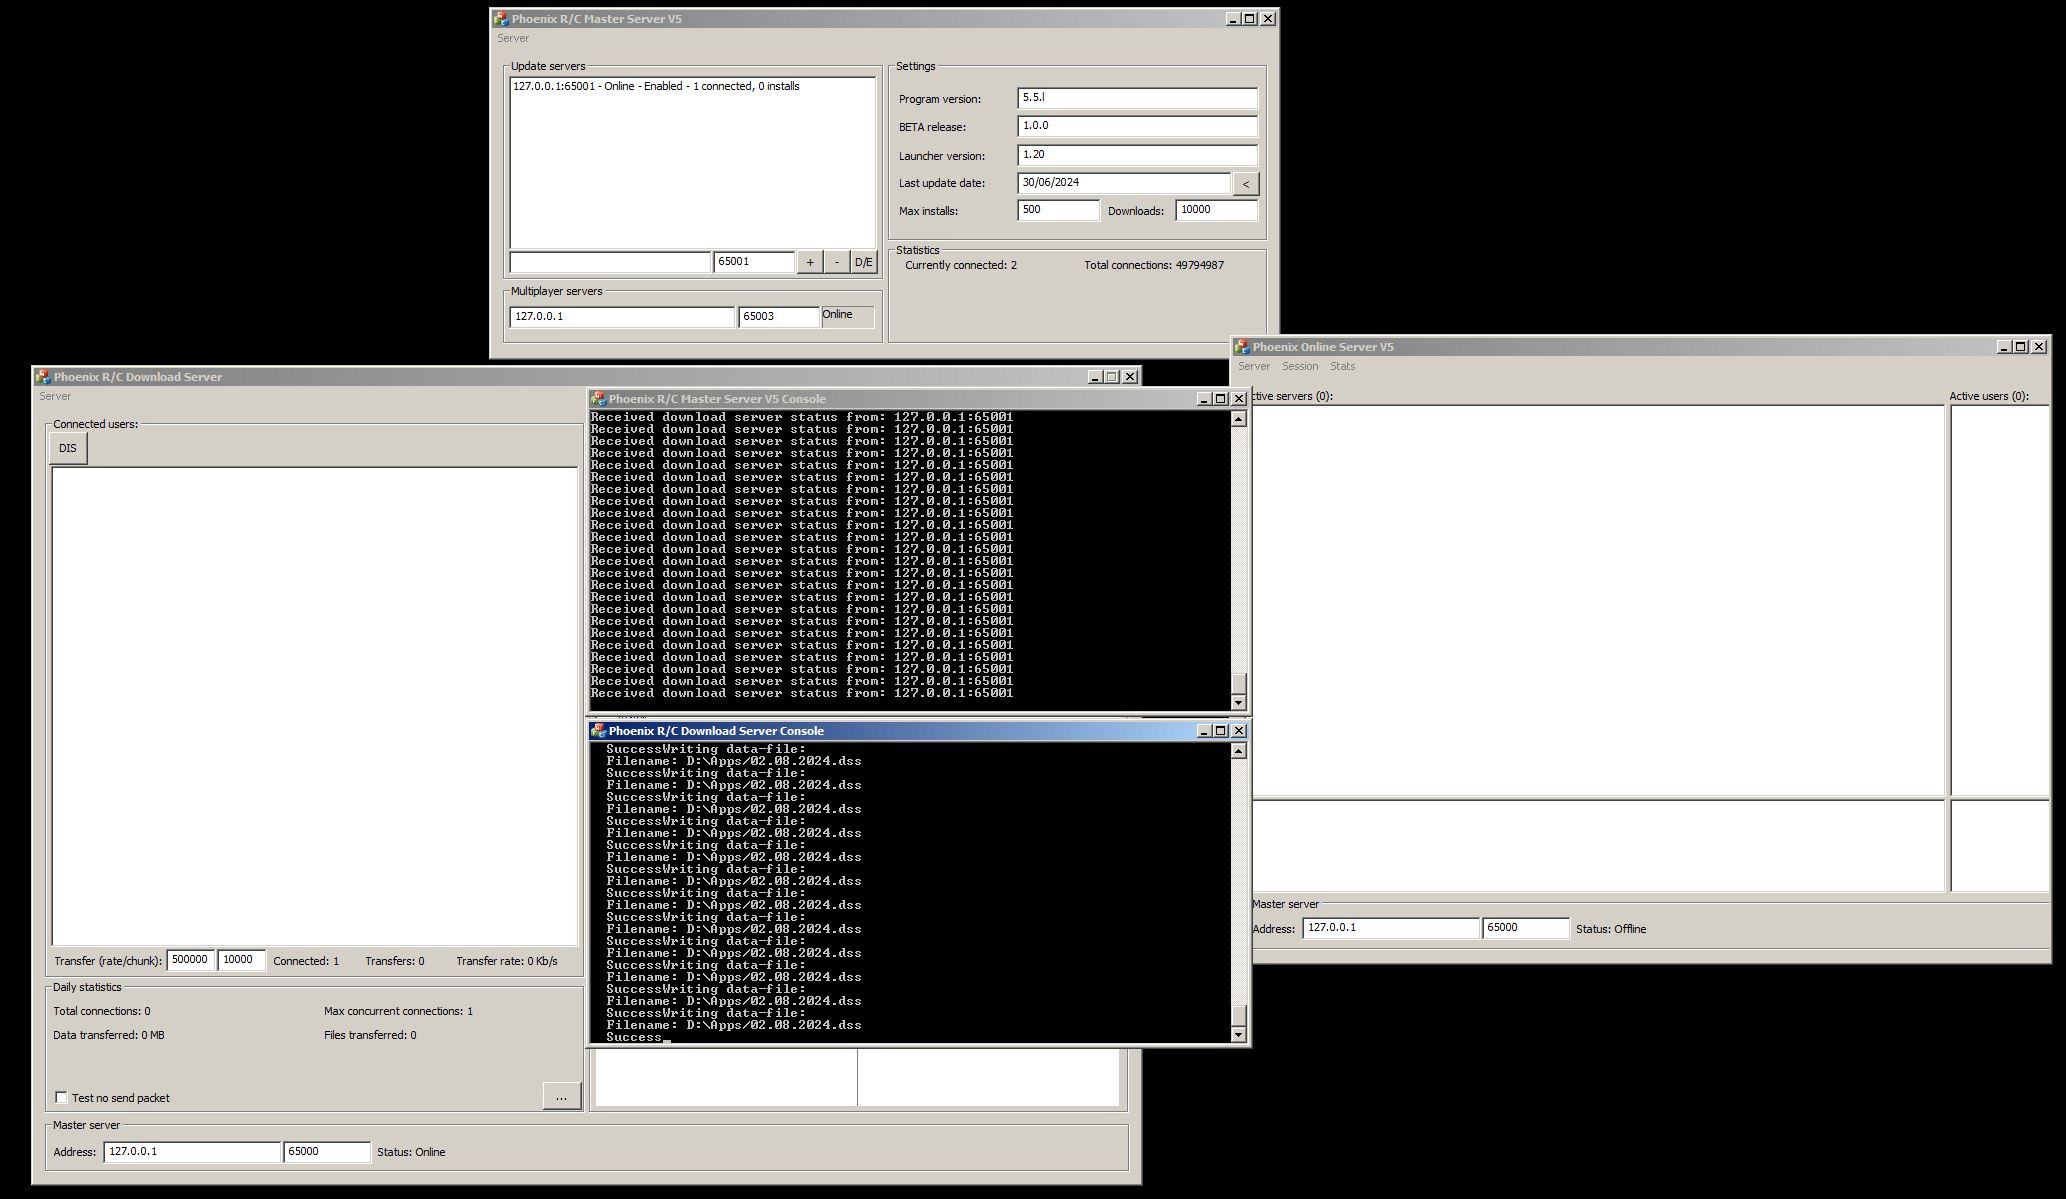Click the empty update server address field
The image size is (2066, 1199).
(610, 262)
